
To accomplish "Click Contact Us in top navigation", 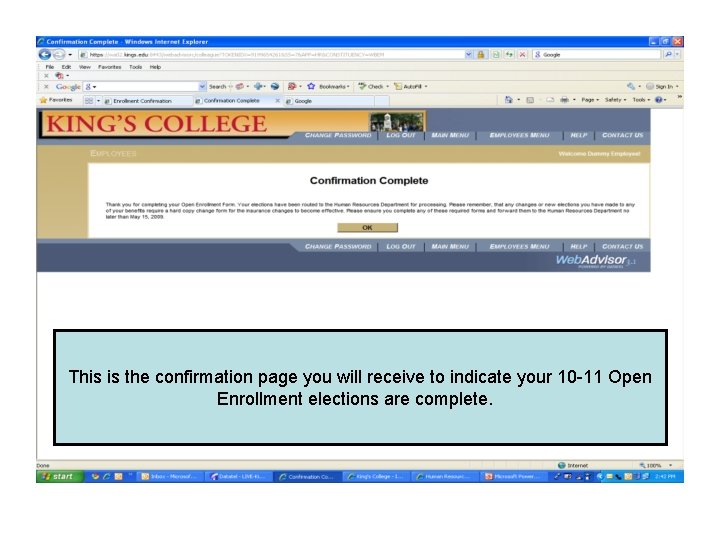I will pyautogui.click(x=623, y=135).
